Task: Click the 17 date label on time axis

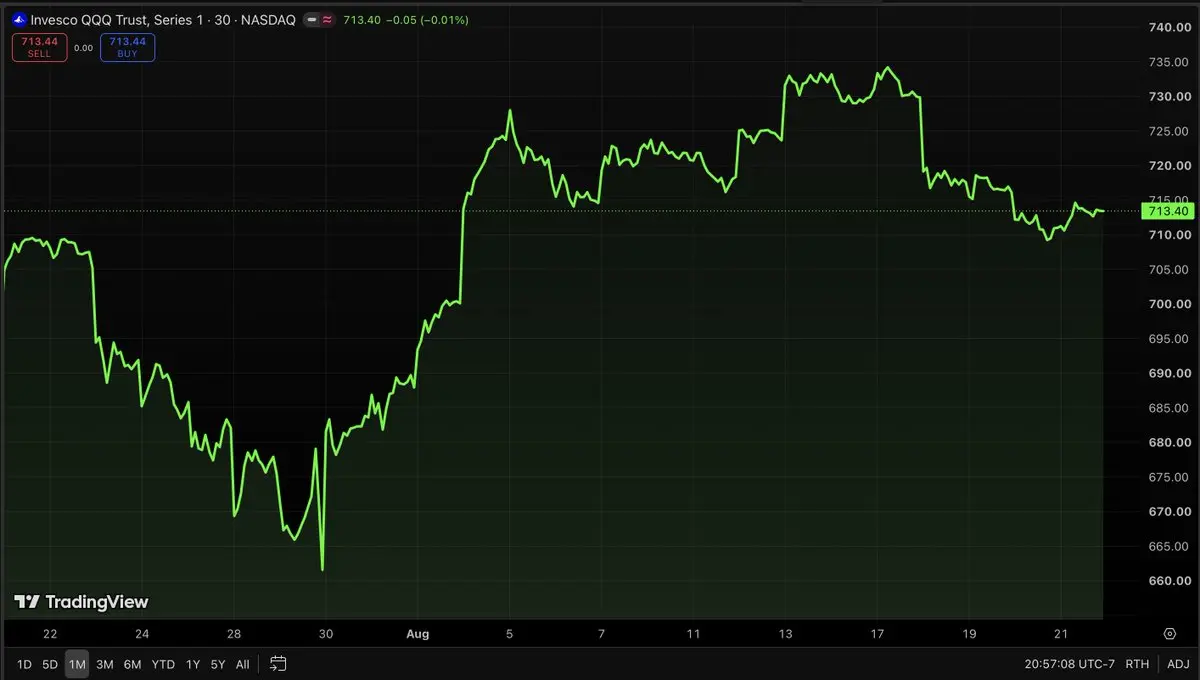Action: pos(877,634)
